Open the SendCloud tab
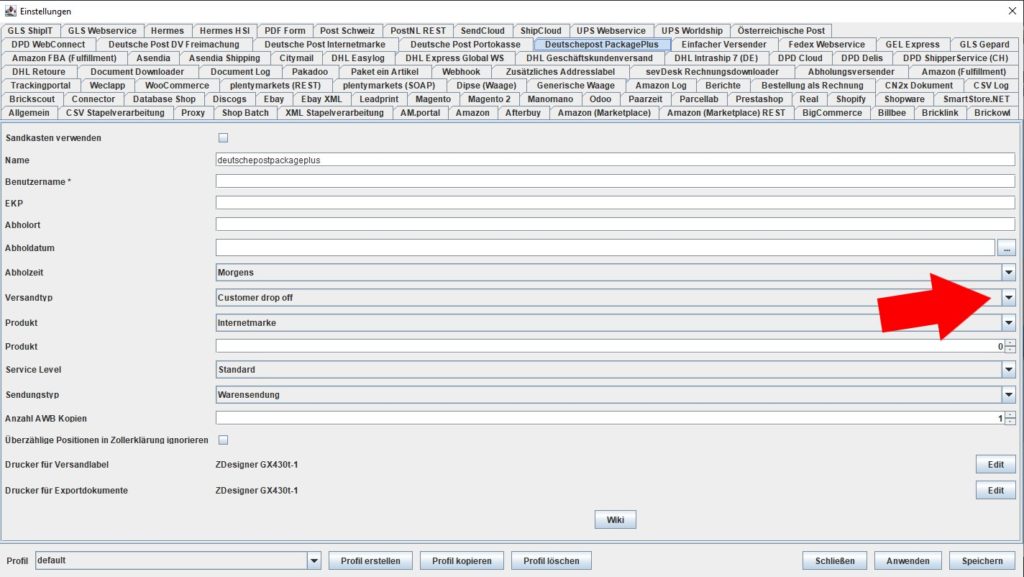 tap(483, 31)
